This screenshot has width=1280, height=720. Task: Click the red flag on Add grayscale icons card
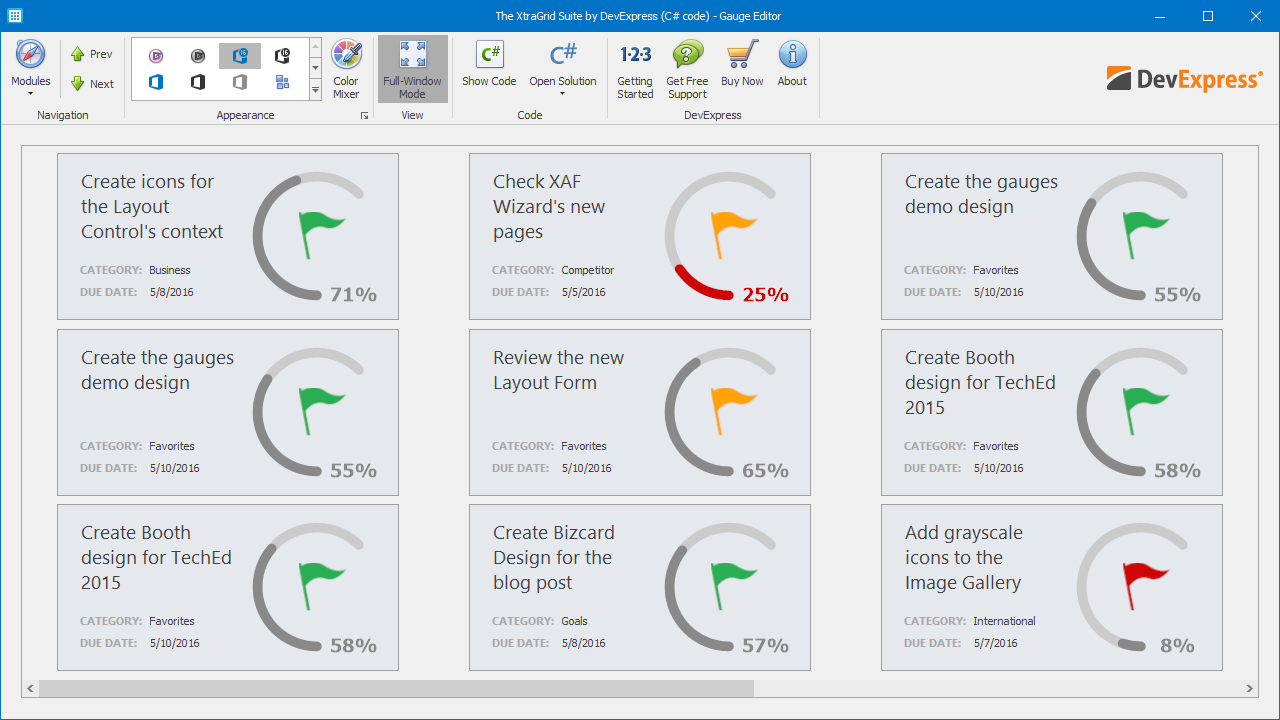coord(1145,585)
